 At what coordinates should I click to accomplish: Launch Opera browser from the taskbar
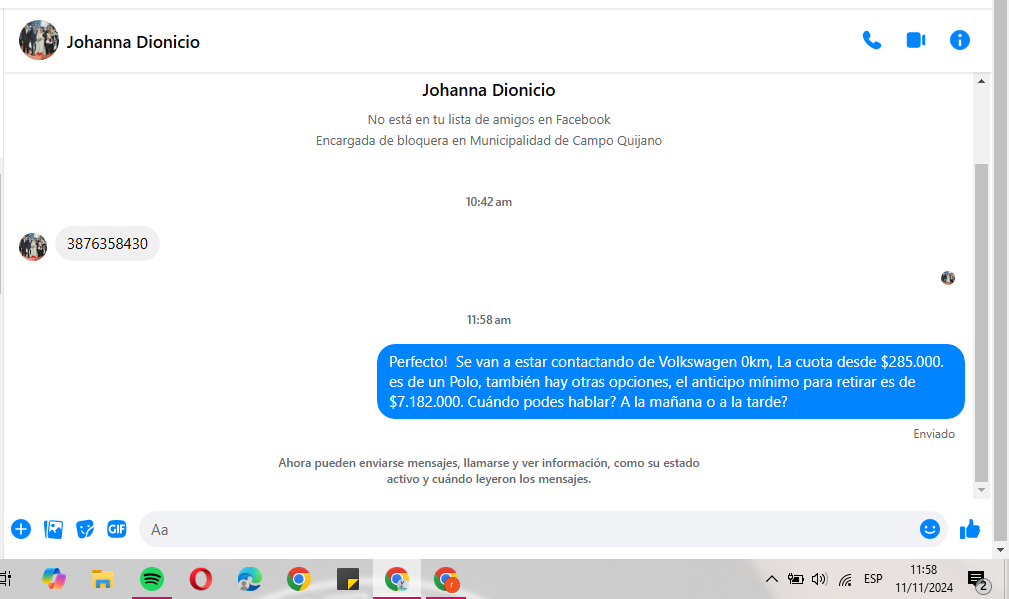click(x=200, y=579)
